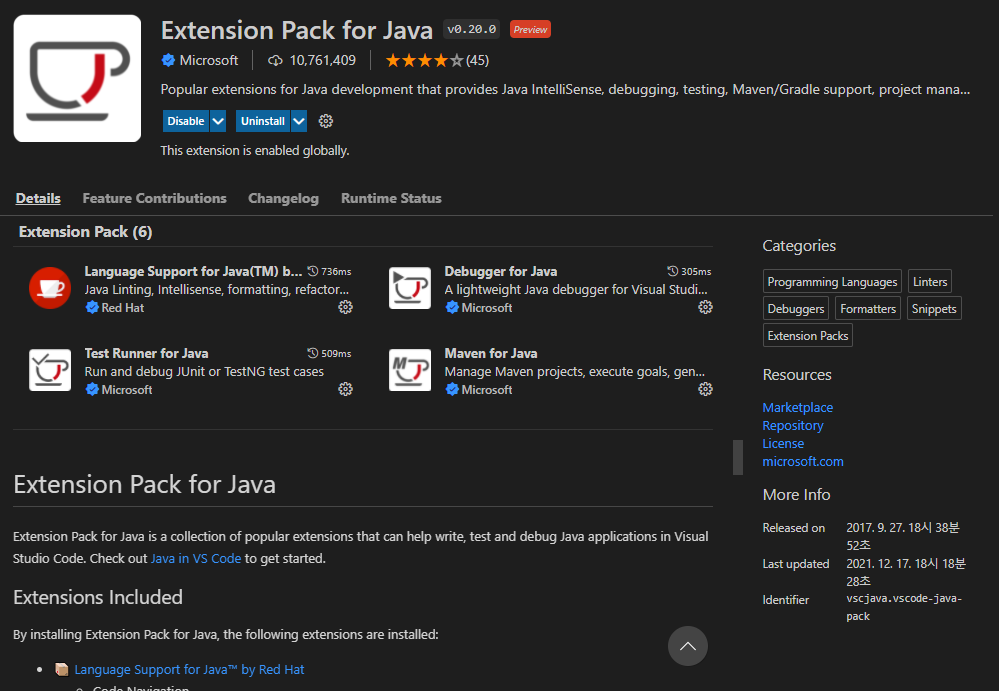Switch to the Details tab
The height and width of the screenshot is (691, 999).
tap(38, 199)
